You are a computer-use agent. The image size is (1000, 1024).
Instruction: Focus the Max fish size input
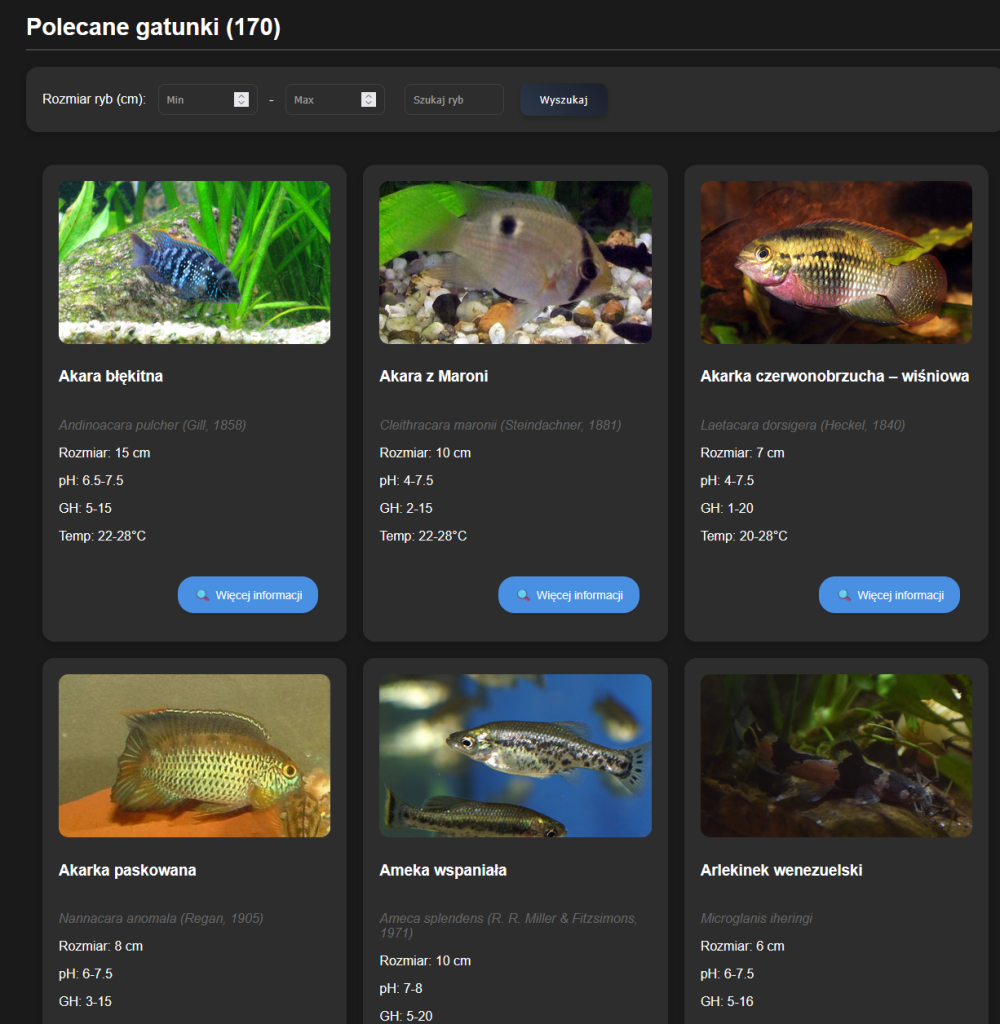(322, 99)
